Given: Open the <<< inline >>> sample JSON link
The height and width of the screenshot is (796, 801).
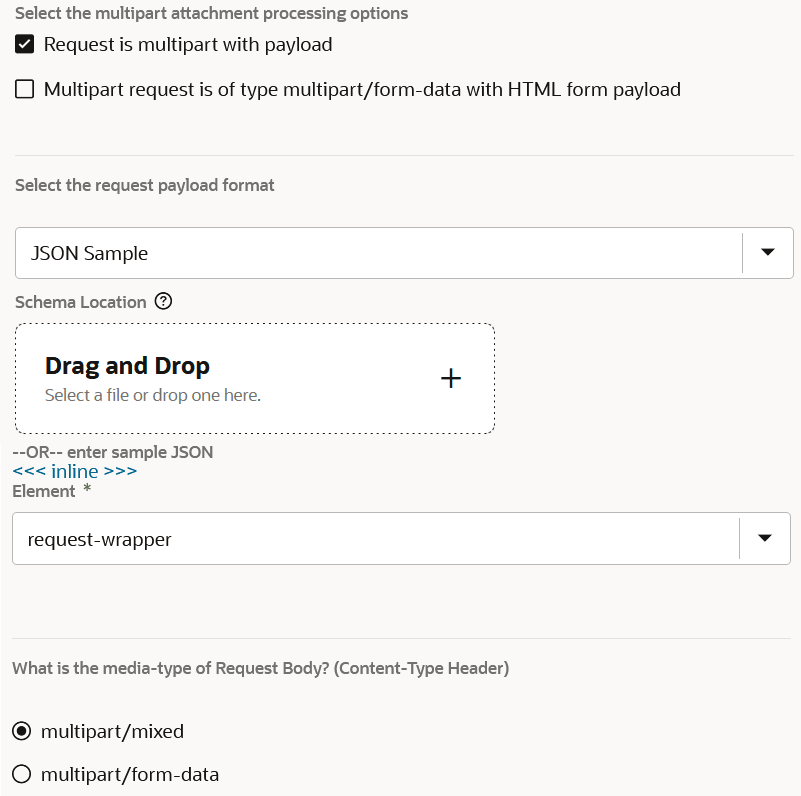Looking at the screenshot, I should point(75,471).
